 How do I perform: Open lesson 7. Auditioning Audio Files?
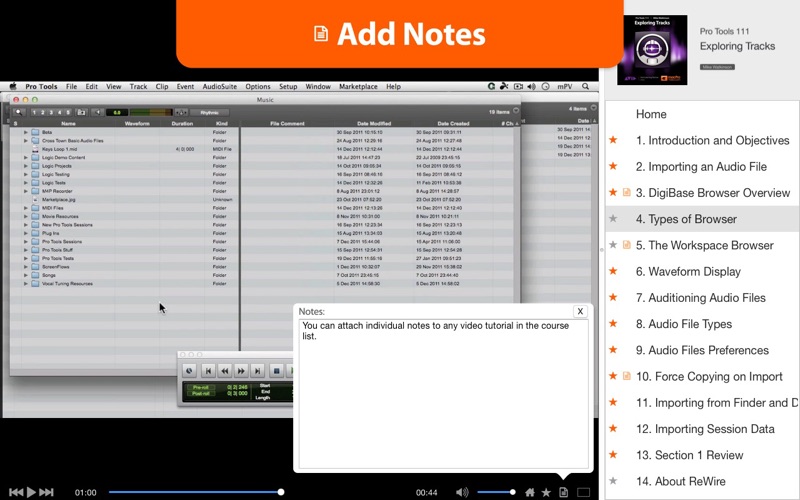(701, 297)
